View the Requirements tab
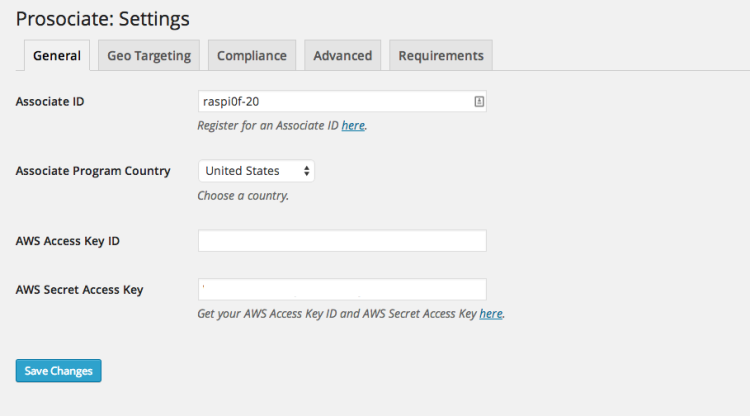 pyautogui.click(x=441, y=55)
